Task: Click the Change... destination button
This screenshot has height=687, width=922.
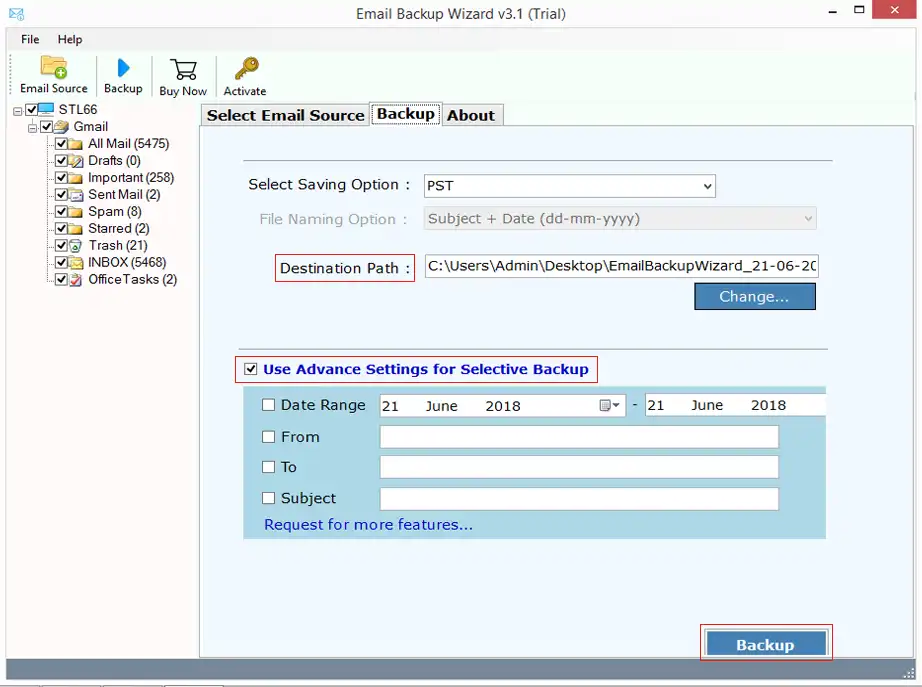Action: [754, 296]
